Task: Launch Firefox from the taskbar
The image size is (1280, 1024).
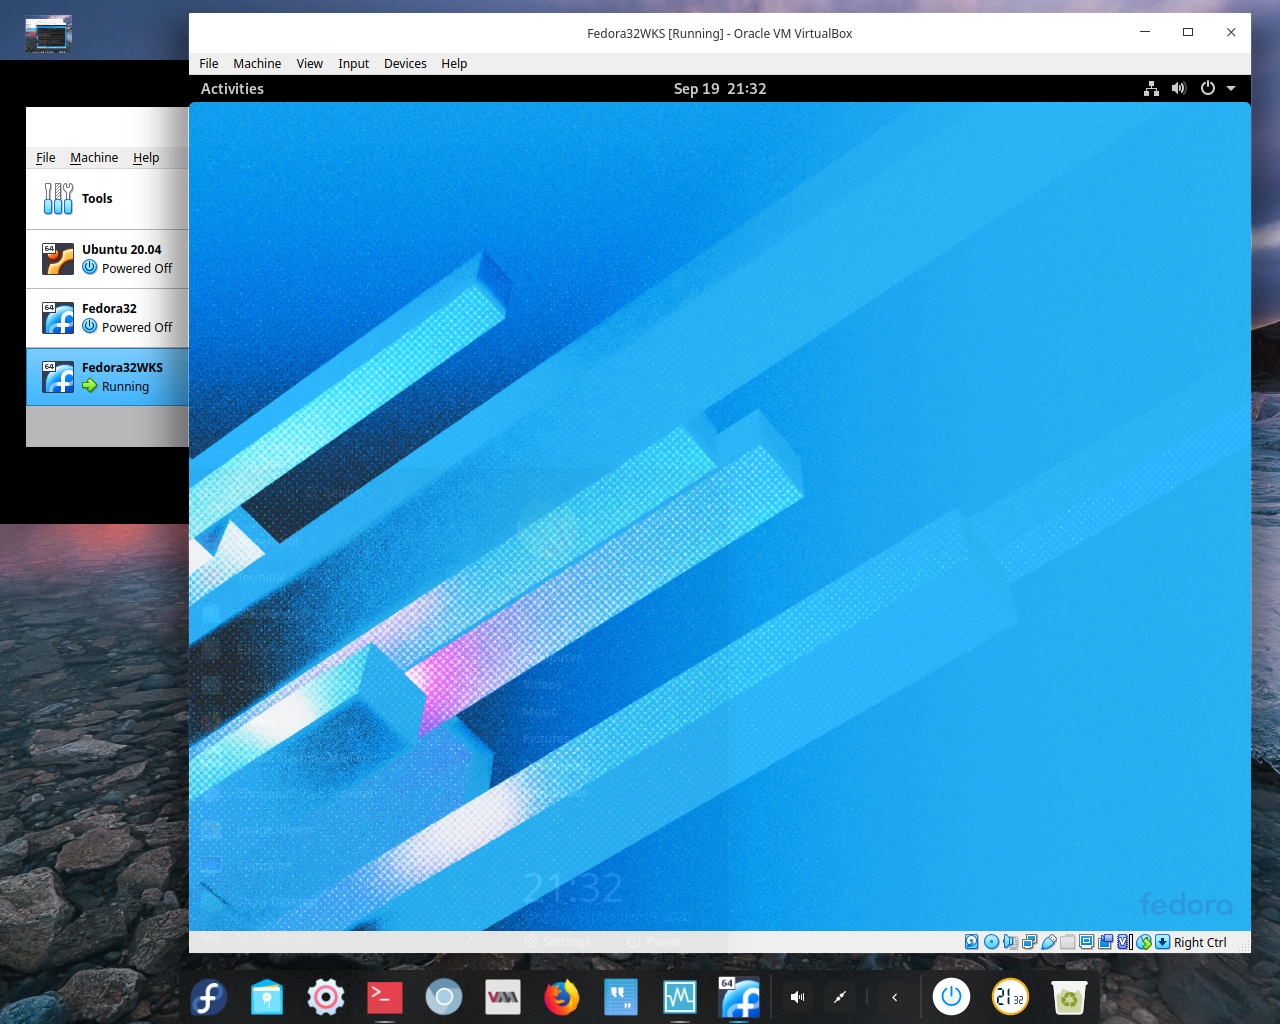Action: tap(561, 997)
